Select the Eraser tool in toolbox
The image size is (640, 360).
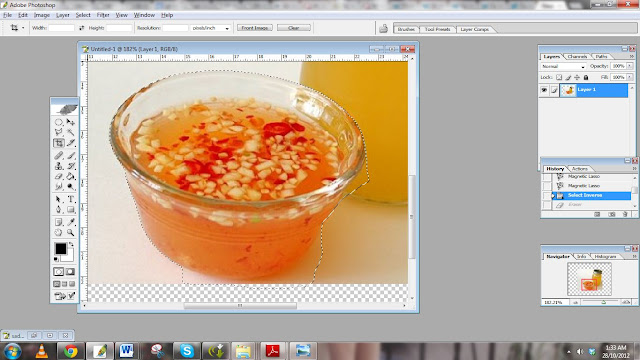click(x=59, y=176)
